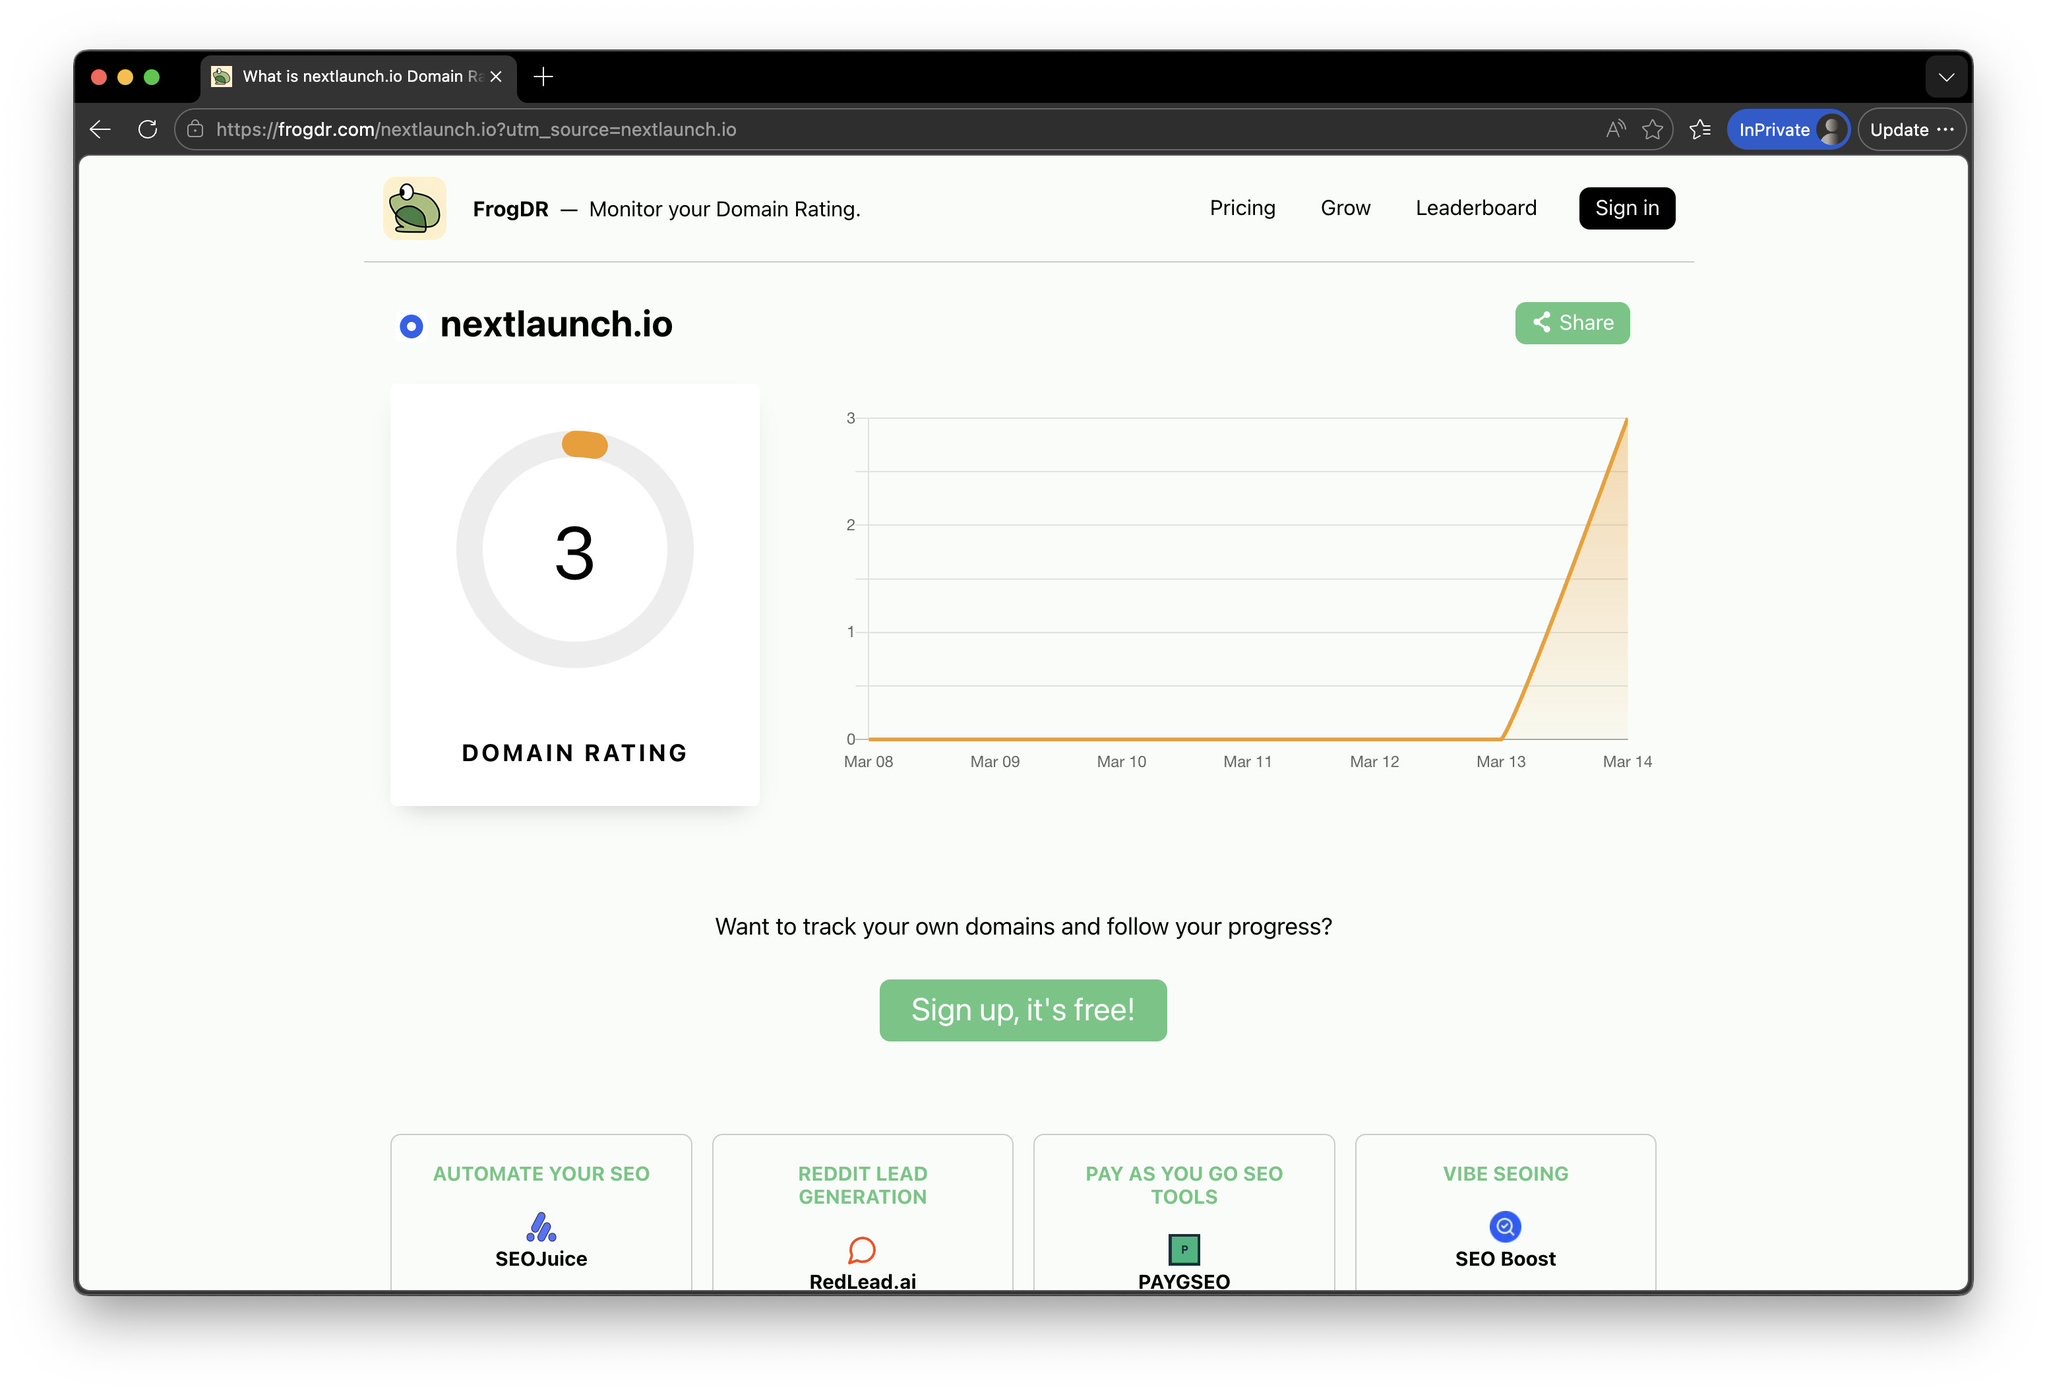Open the Update browser menu
The image size is (2047, 1393).
[x=1911, y=129]
